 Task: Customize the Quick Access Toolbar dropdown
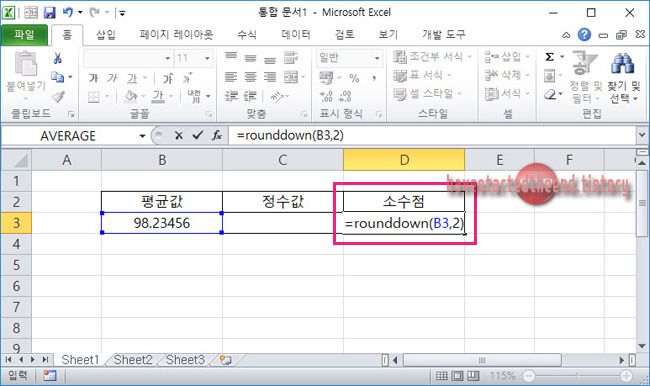click(122, 13)
